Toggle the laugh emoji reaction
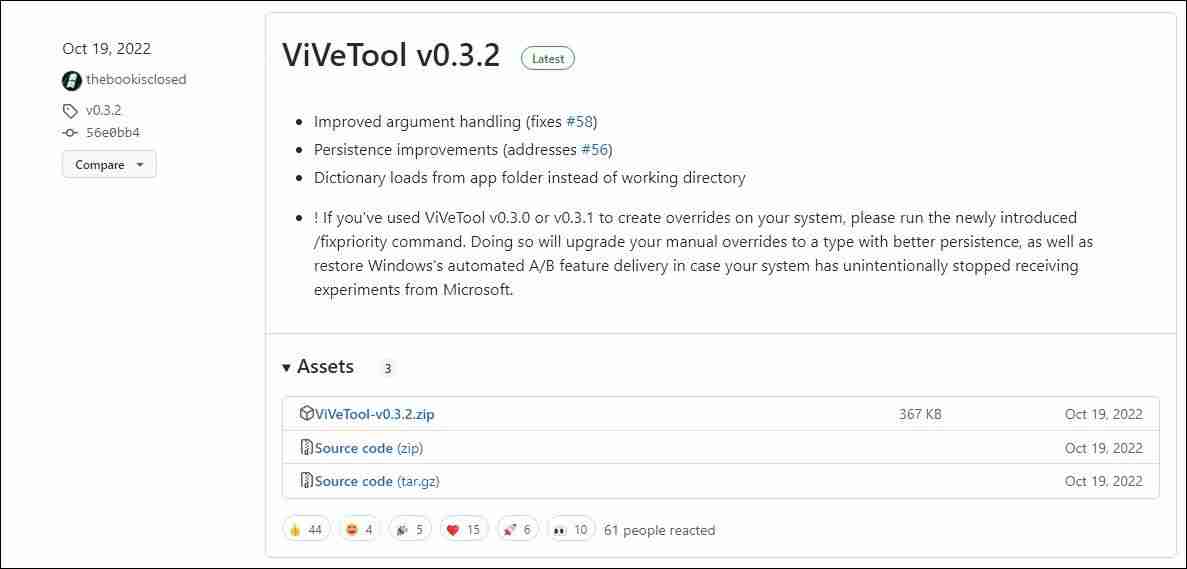 (359, 530)
